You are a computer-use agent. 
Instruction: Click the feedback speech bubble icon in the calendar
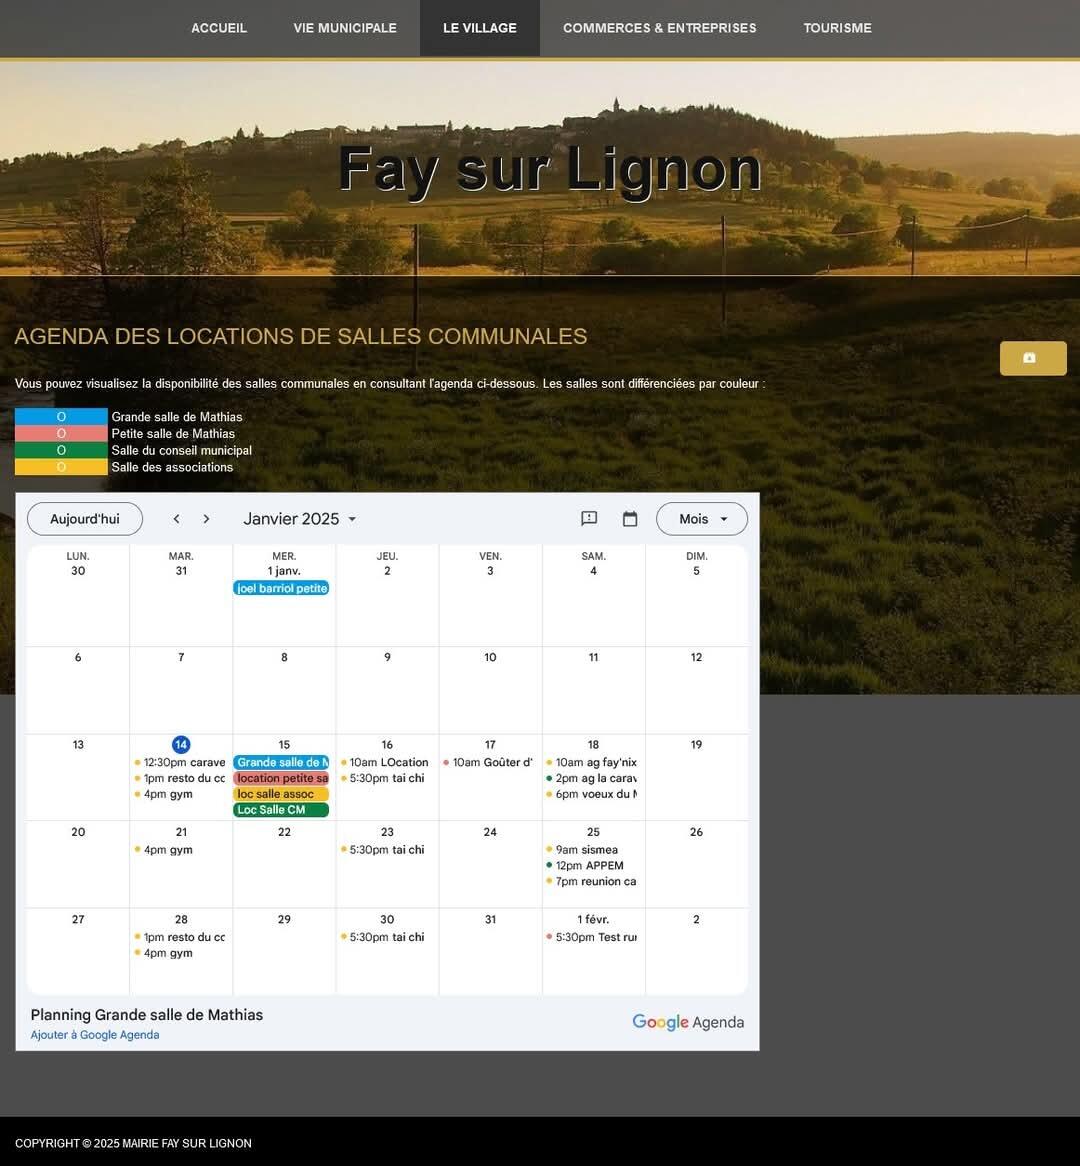coord(589,519)
